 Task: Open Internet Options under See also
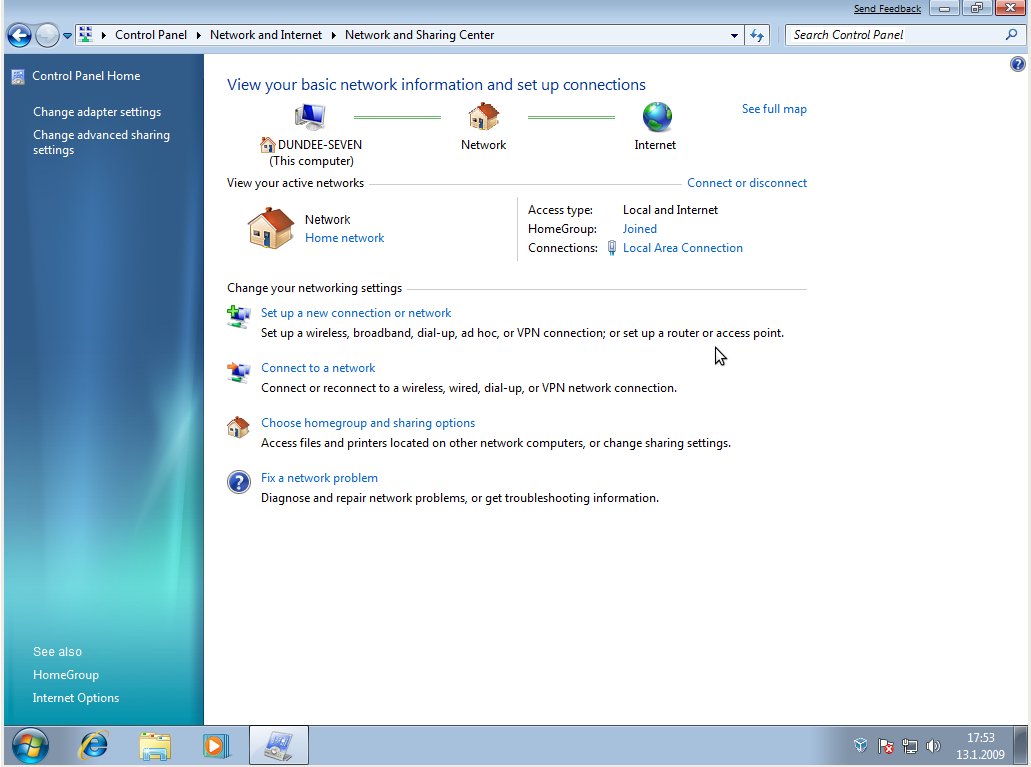tap(76, 698)
